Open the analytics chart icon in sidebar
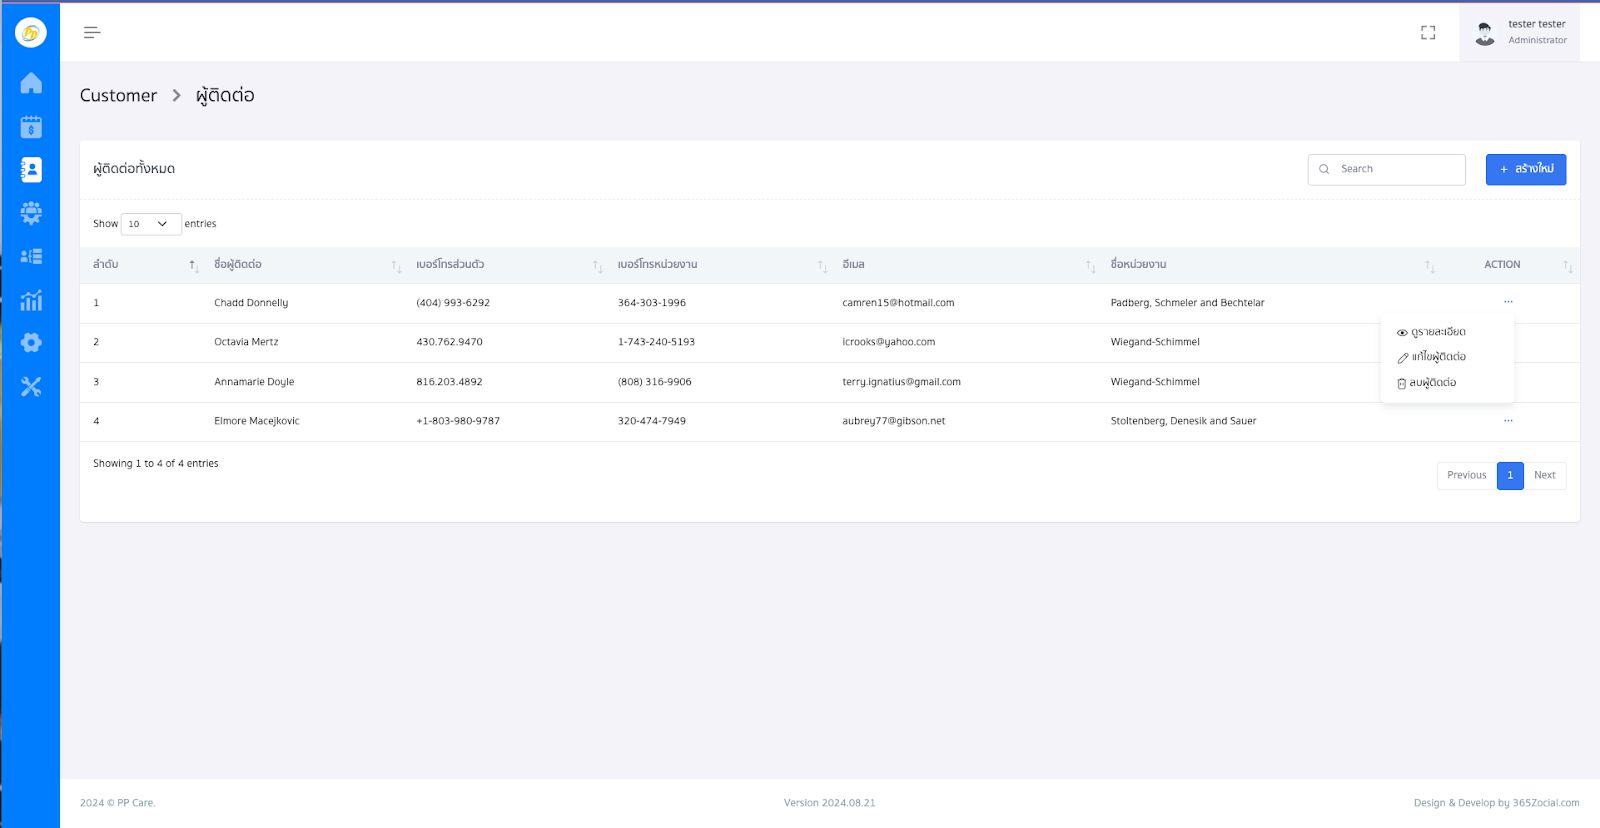The width and height of the screenshot is (1600, 828). [31, 300]
